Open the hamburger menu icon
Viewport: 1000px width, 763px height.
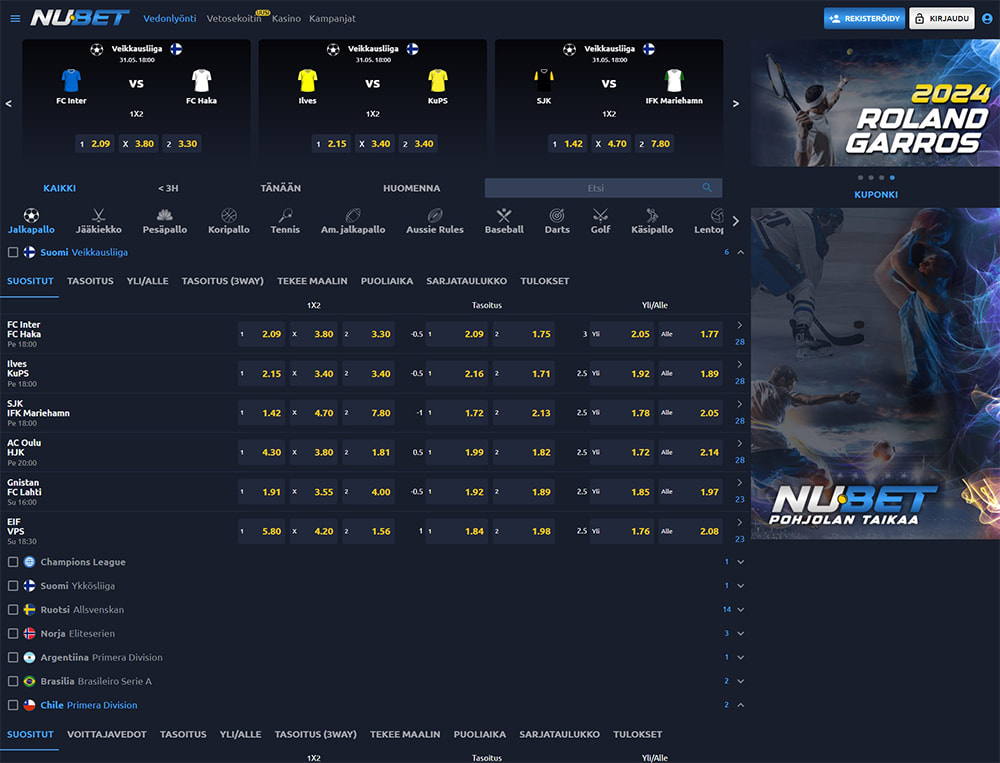point(15,19)
